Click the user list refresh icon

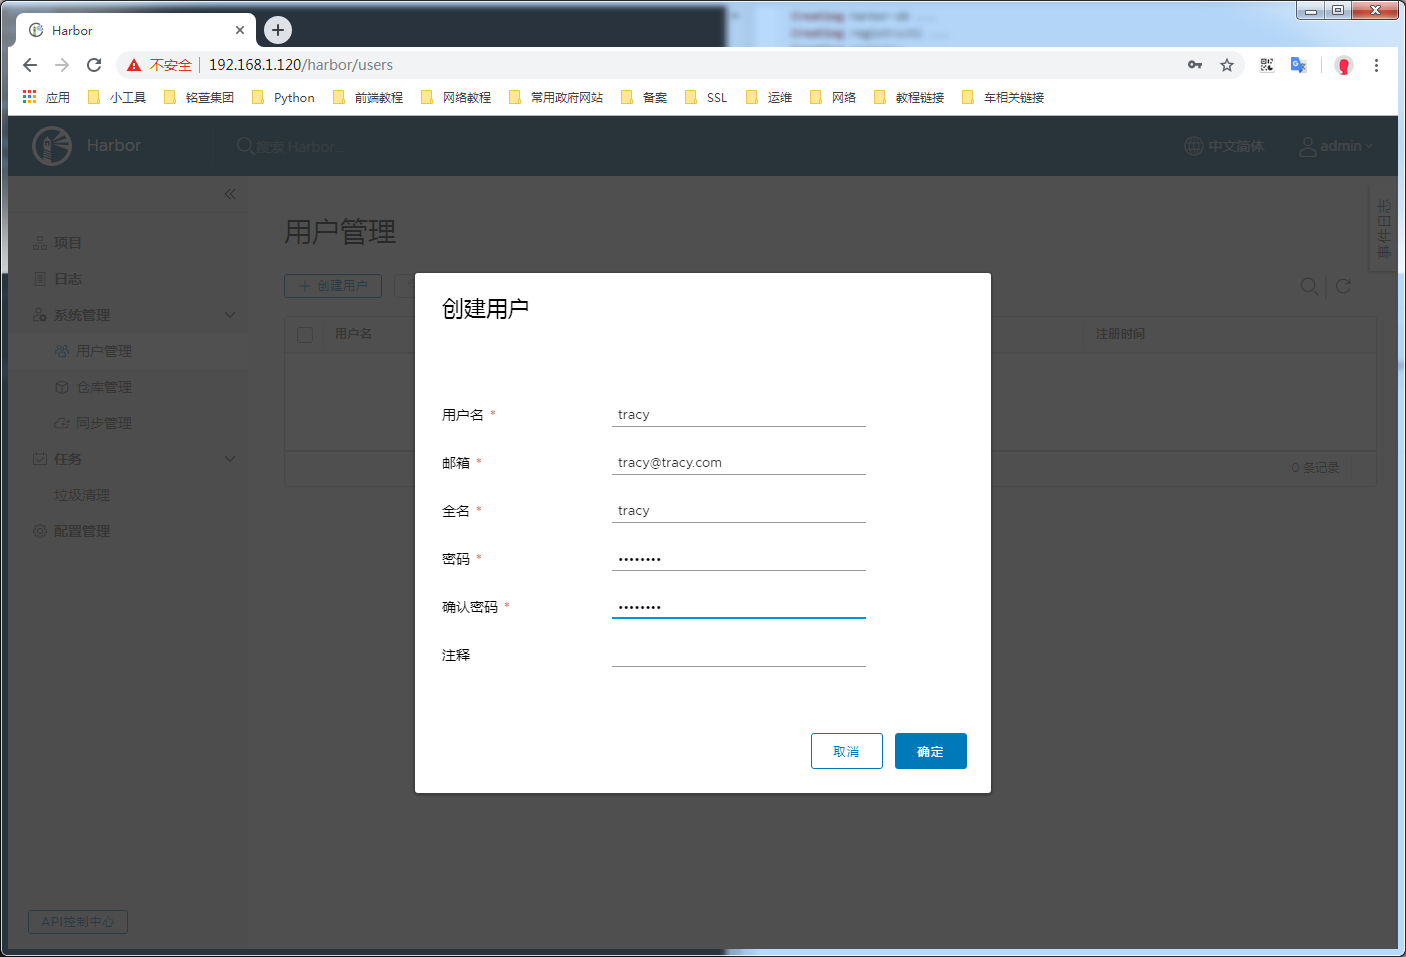(x=1343, y=286)
